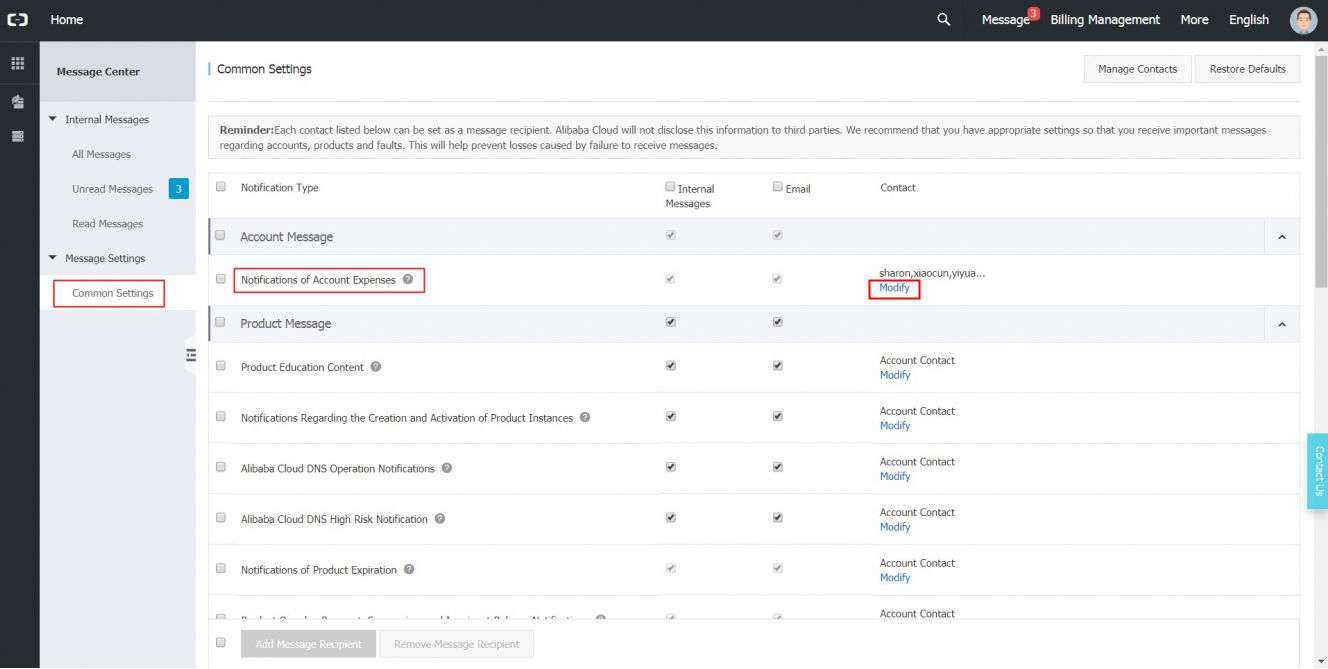
Task: Click help icon next to Product Education Content
Action: coord(376,367)
